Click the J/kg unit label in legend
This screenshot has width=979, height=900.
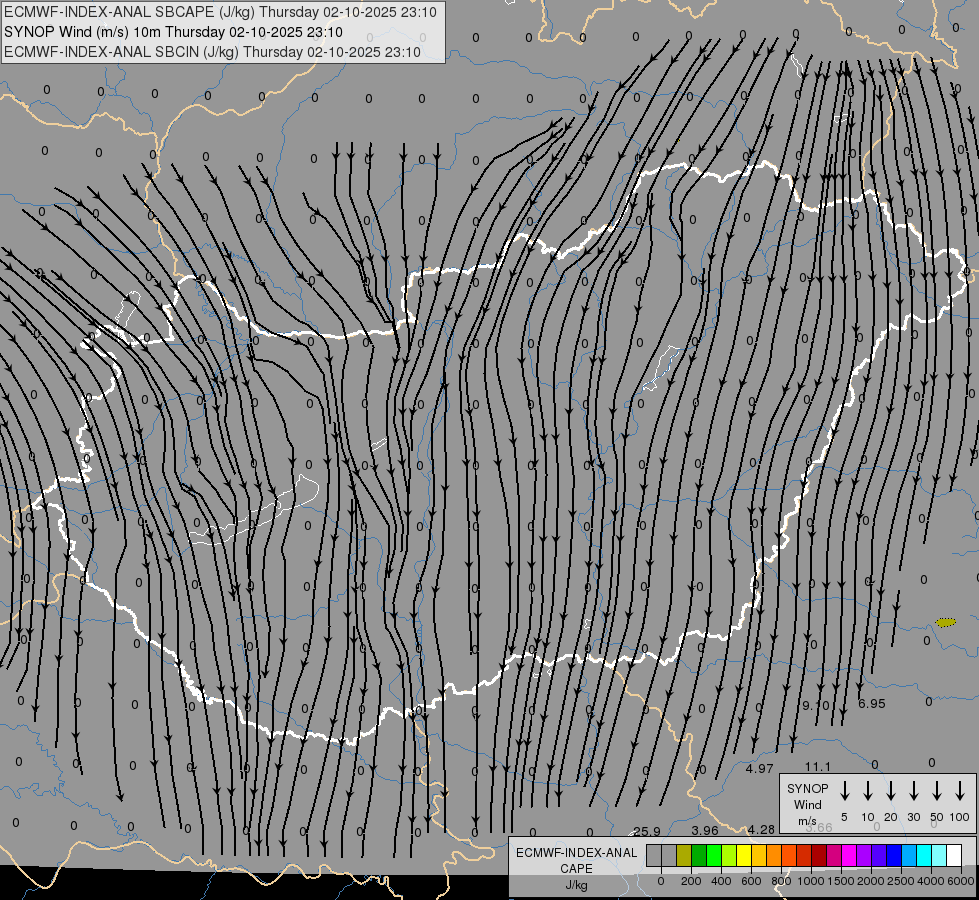(x=576, y=885)
